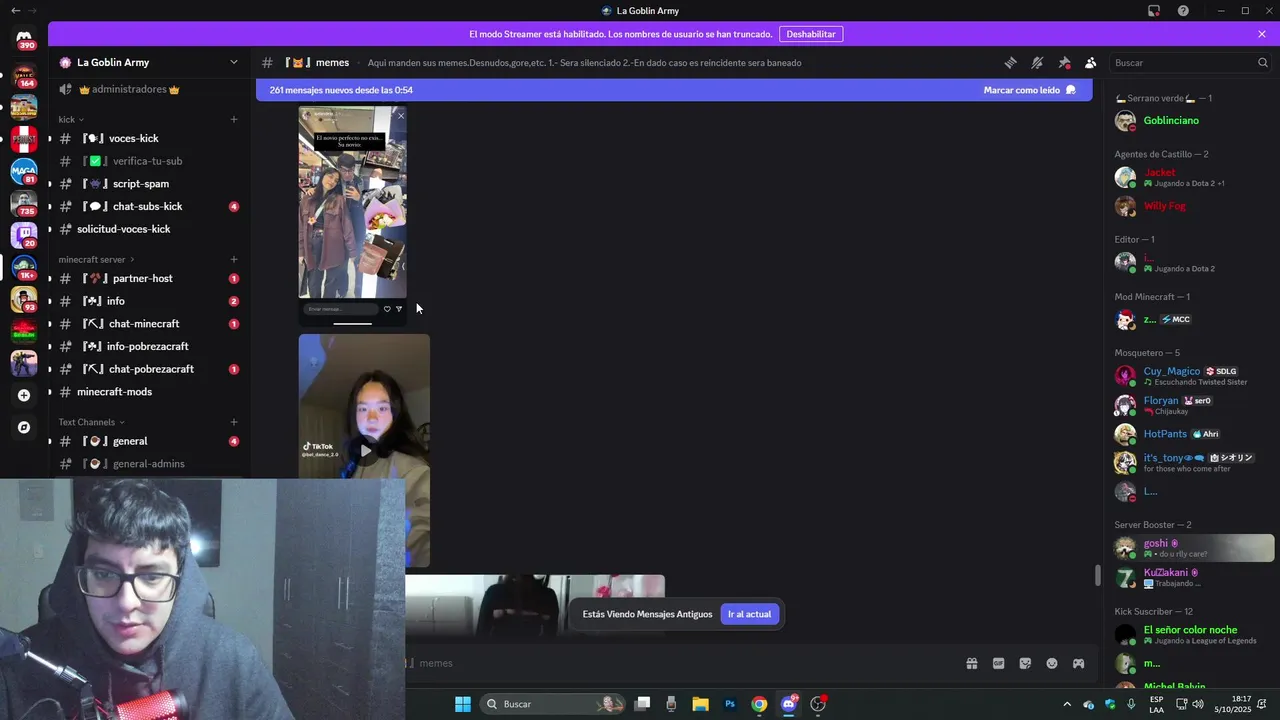Click the Deshabilitar streamer mode button
This screenshot has height=720, width=1280.
[810, 34]
